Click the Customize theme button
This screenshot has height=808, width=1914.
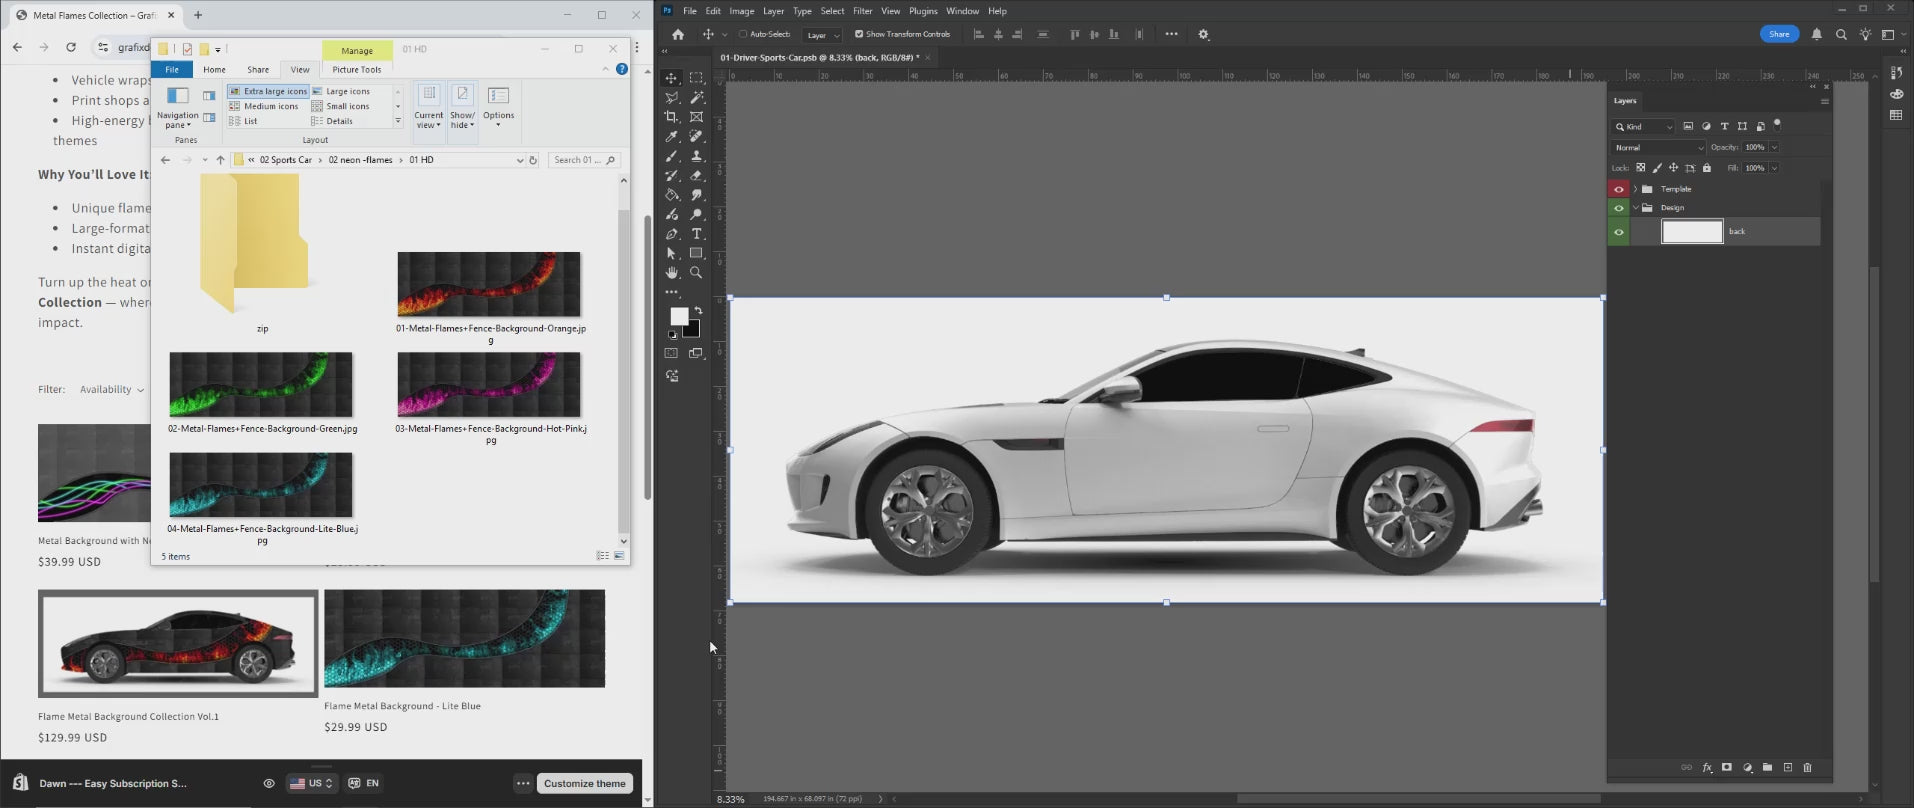pos(585,784)
